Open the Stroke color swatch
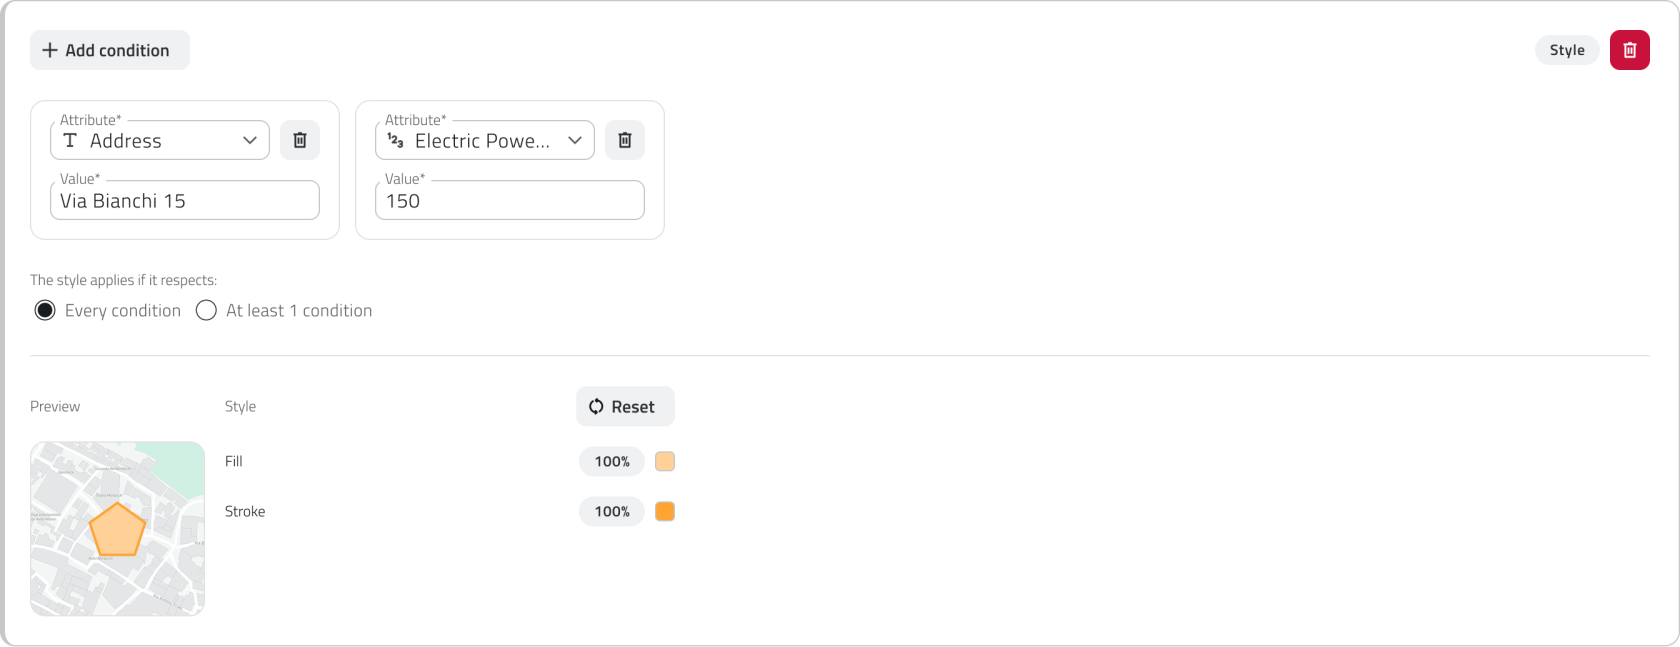The height and width of the screenshot is (647, 1680). 665,511
